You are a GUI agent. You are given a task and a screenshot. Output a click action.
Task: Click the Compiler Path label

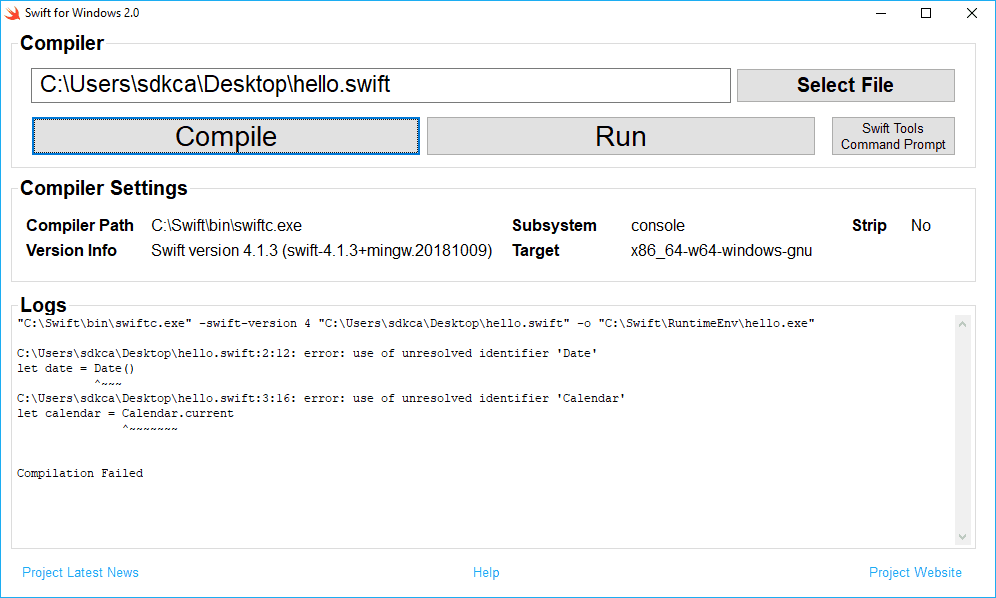[x=80, y=226]
